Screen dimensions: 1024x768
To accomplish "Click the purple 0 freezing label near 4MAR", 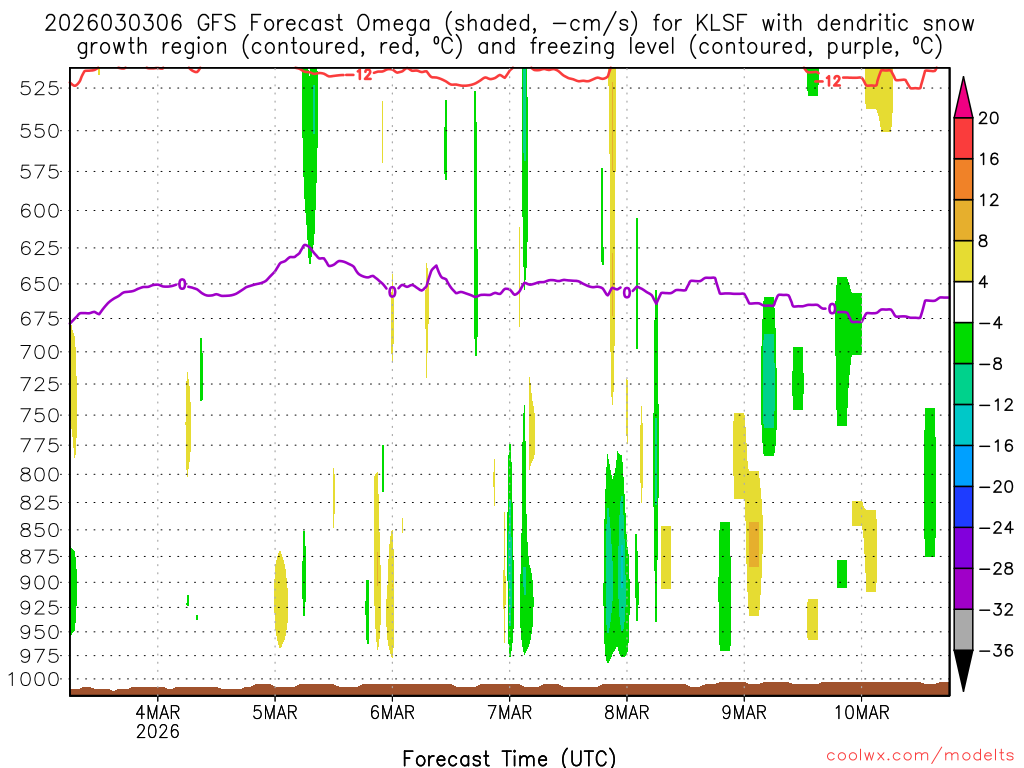I will click(x=182, y=284).
